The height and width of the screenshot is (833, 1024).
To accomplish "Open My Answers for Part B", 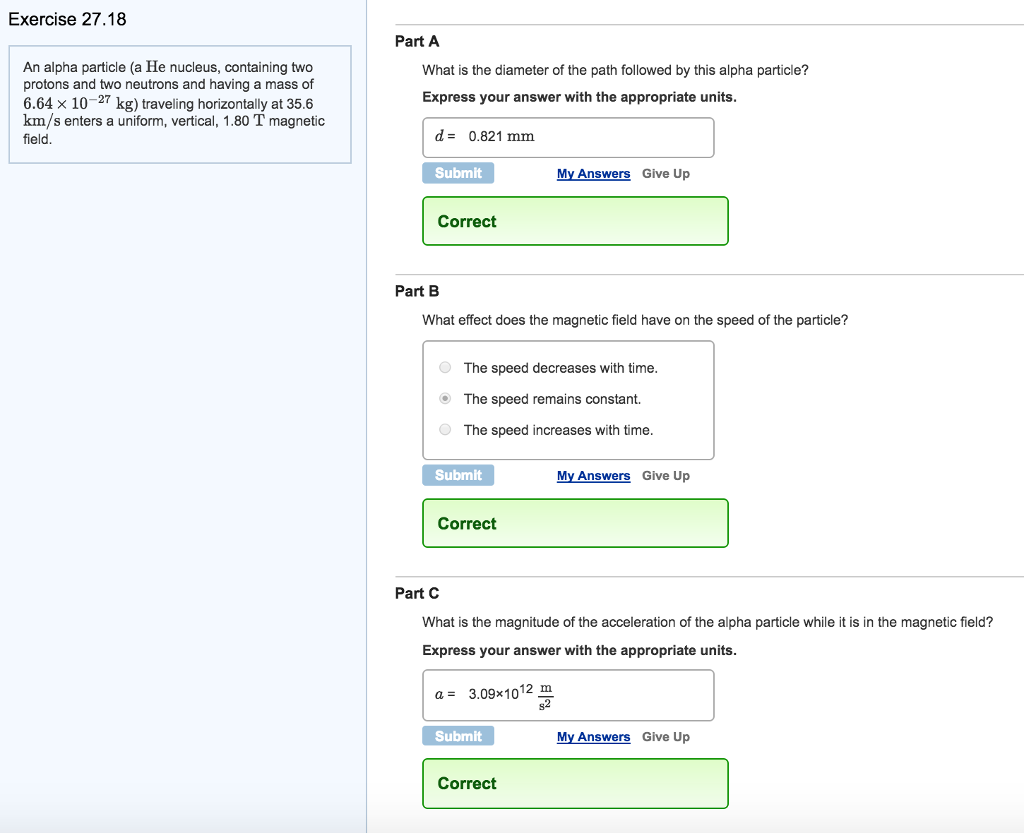I will click(593, 474).
